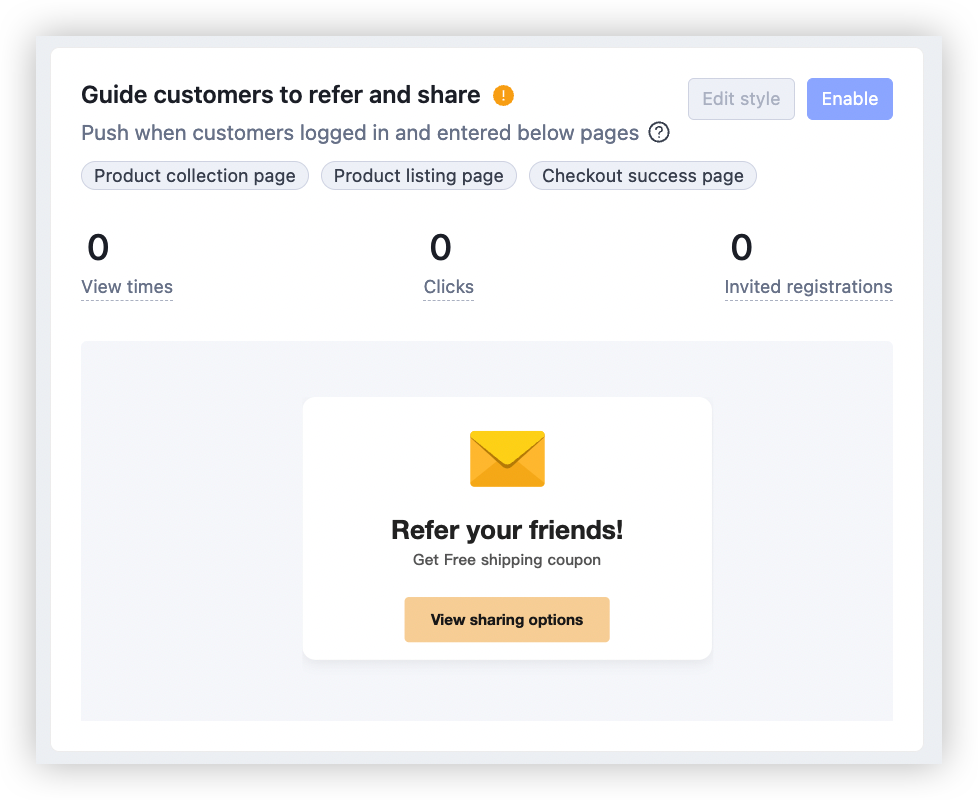978x800 pixels.
Task: Click the orange warning icon beside the heading
Action: 503,94
